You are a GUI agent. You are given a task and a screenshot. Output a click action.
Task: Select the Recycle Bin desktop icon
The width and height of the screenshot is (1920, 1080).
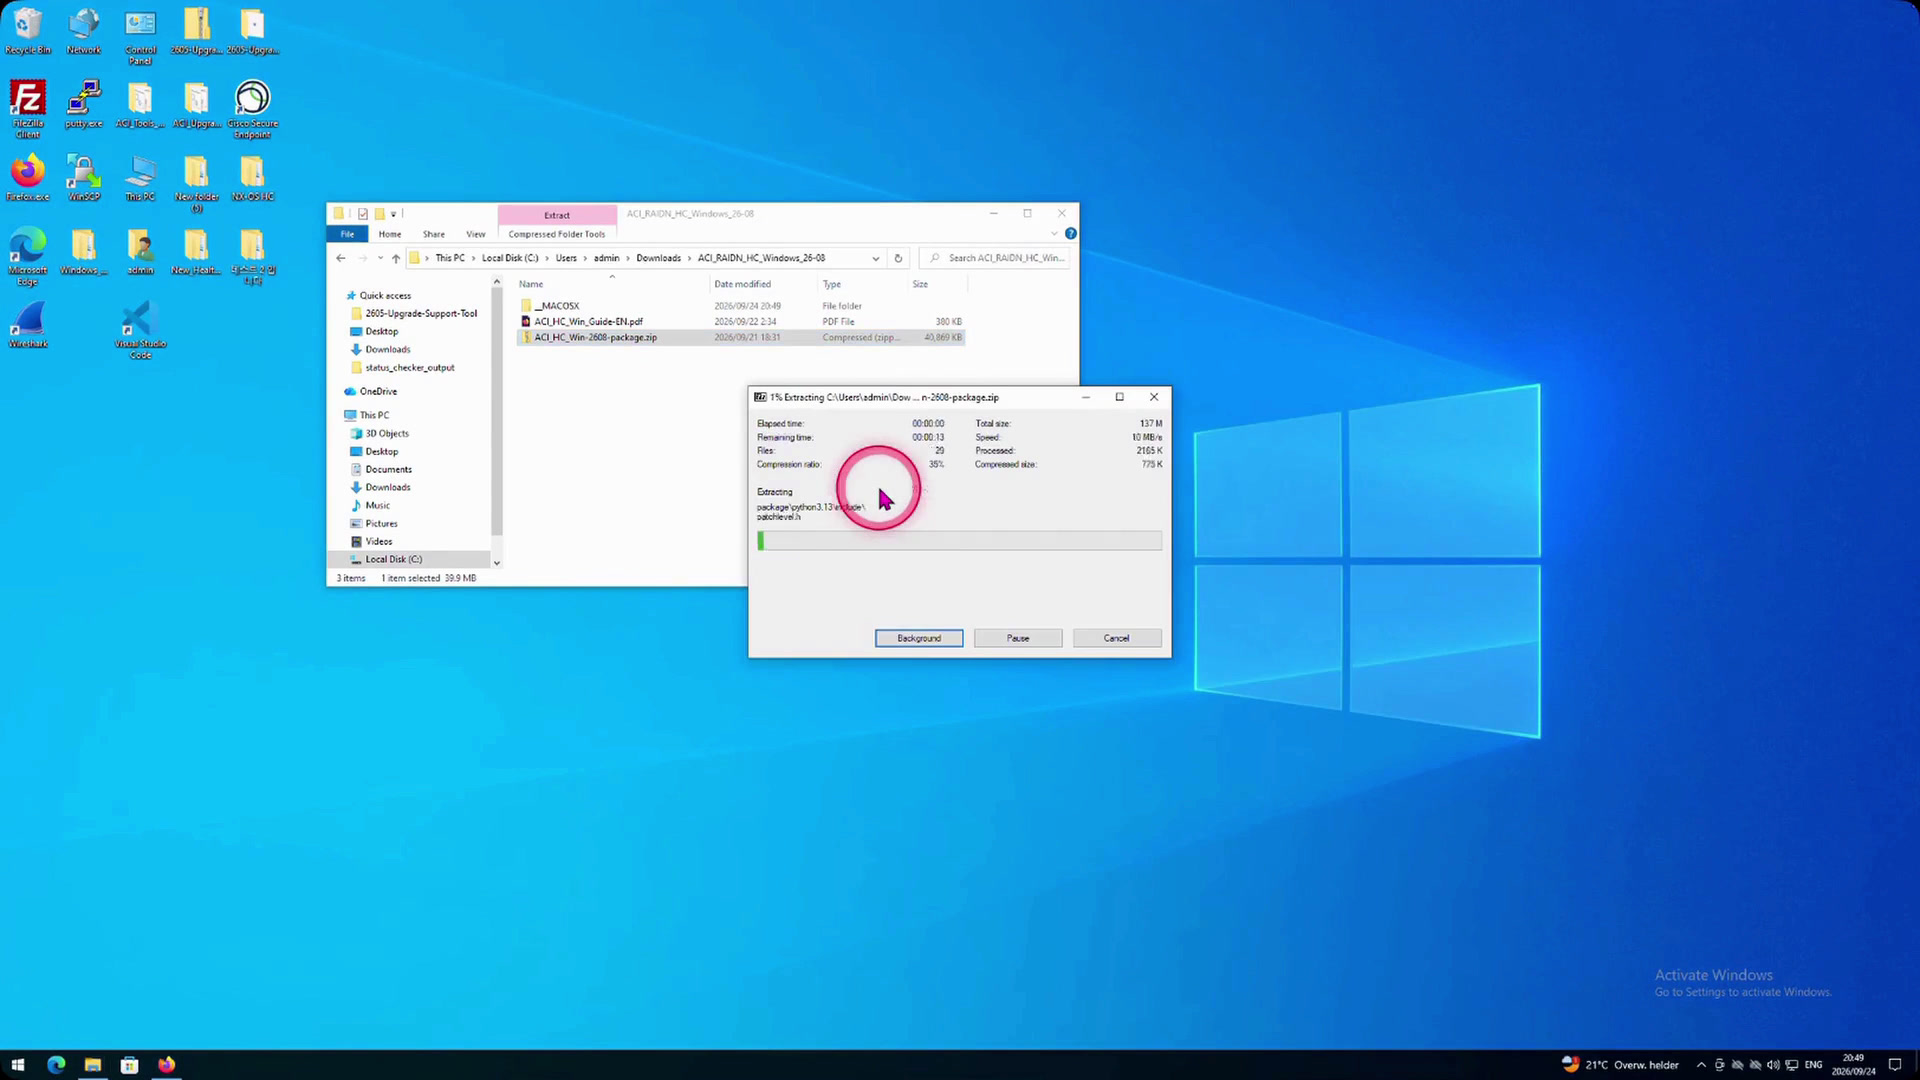click(28, 31)
